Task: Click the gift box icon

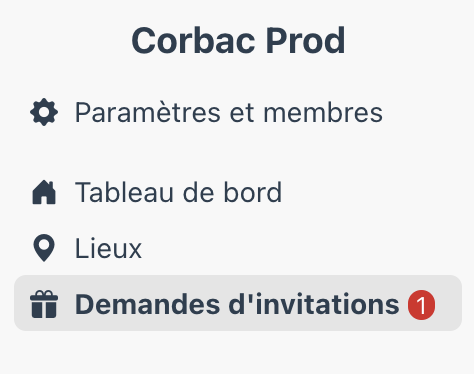Action: (44, 304)
